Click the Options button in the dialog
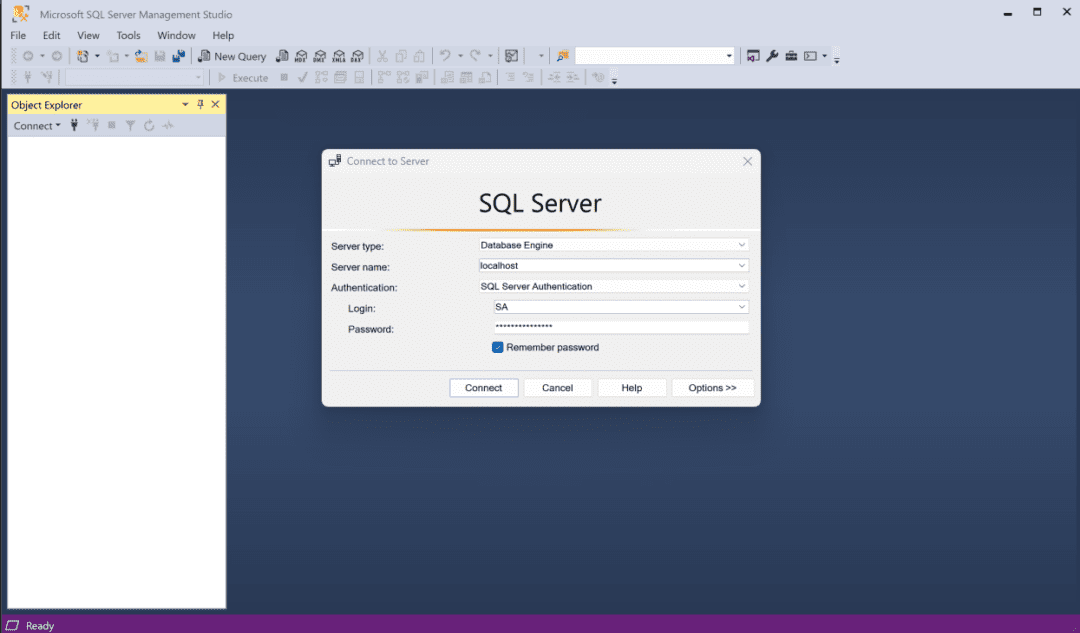1080x633 pixels. point(712,387)
